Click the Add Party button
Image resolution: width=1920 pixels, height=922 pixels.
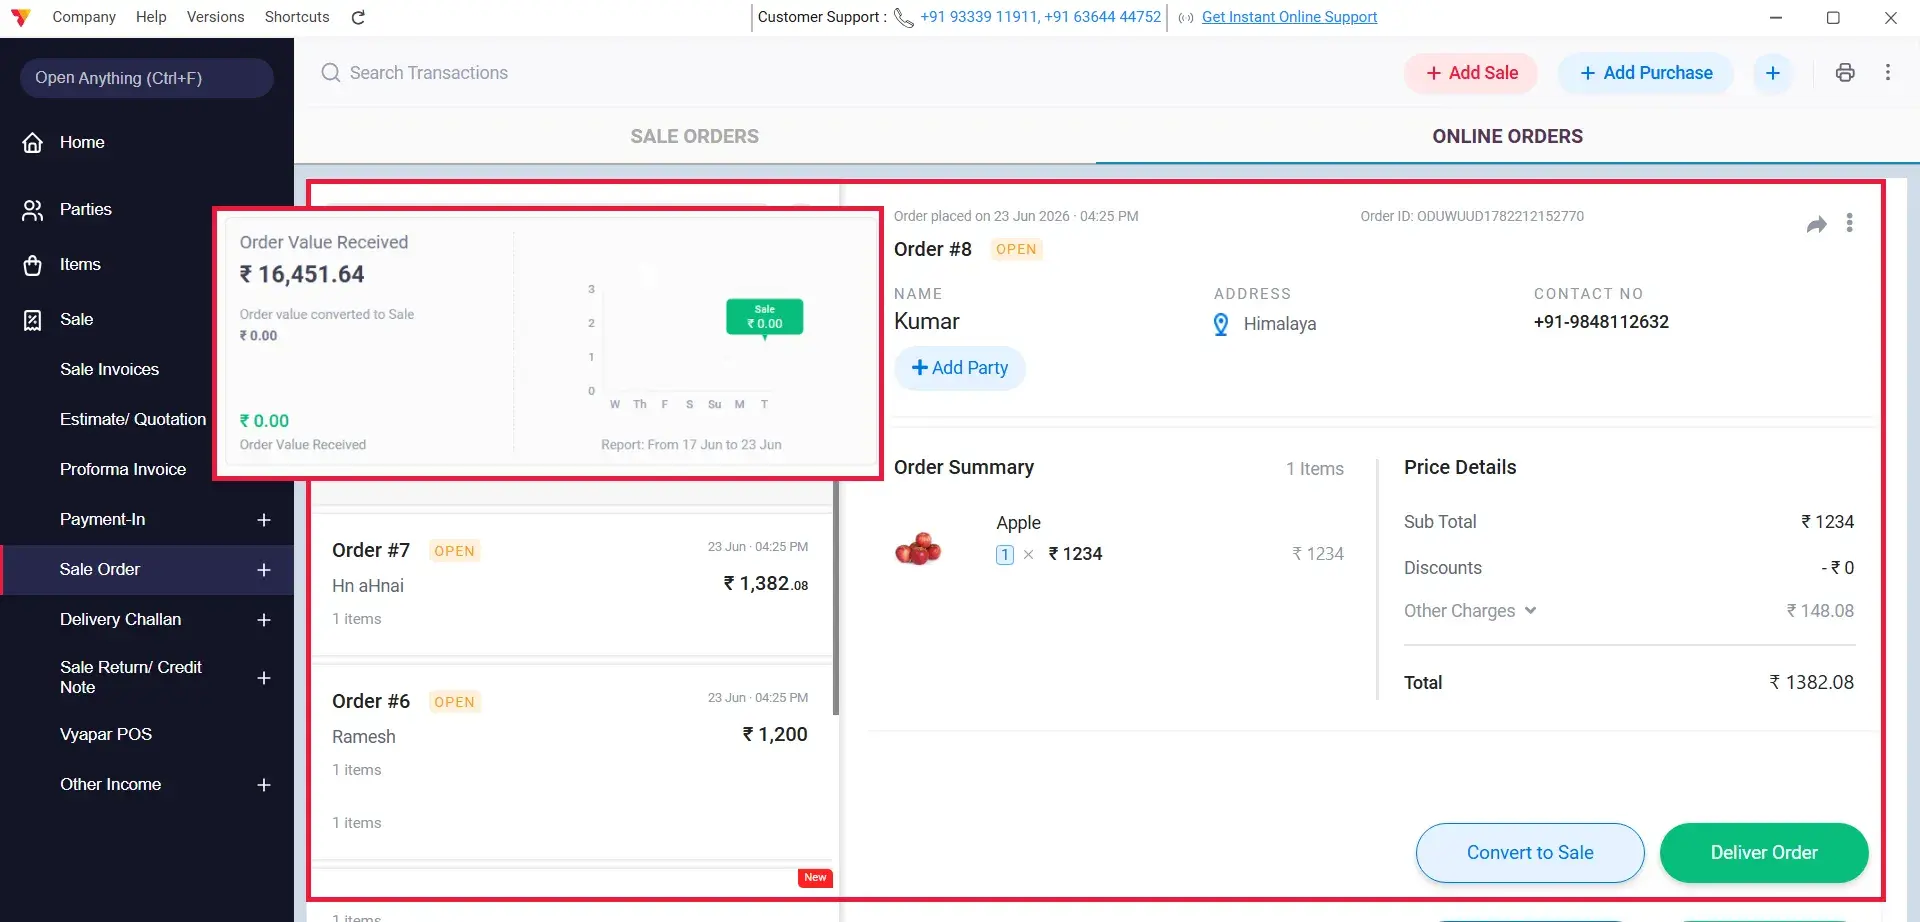(960, 368)
